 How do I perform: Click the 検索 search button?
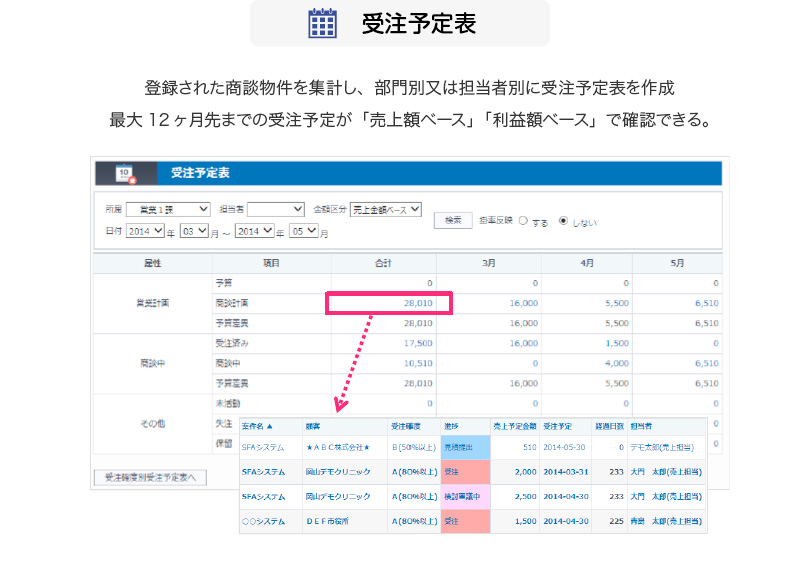pos(452,220)
